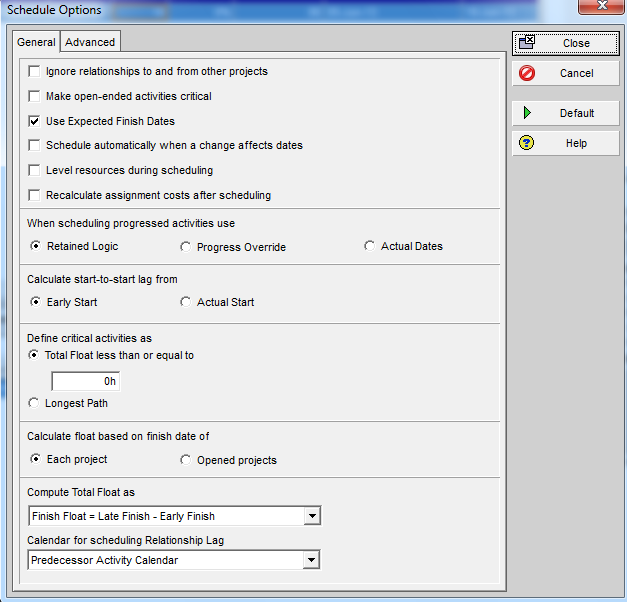Check Level resources during scheduling
This screenshot has width=627, height=602.
coord(34,170)
